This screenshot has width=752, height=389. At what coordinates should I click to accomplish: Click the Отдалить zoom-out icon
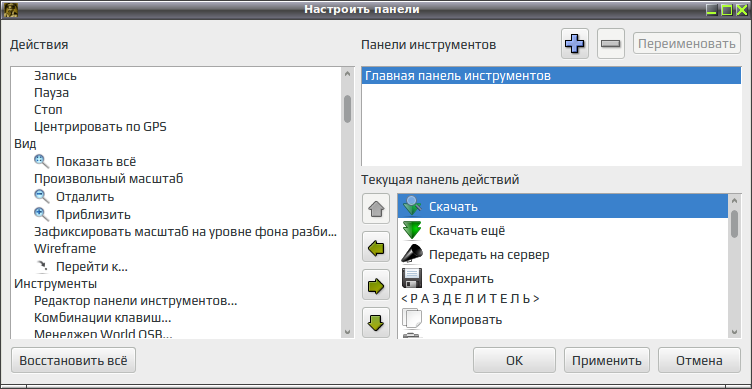coord(42,196)
